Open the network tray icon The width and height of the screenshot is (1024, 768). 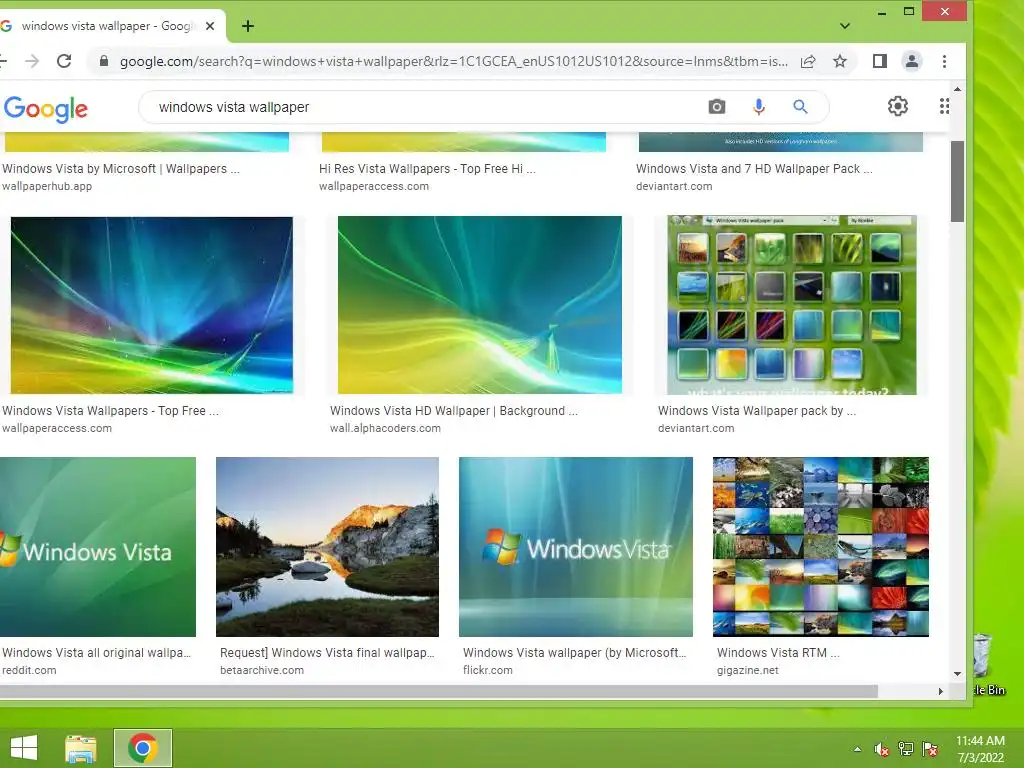[906, 749]
